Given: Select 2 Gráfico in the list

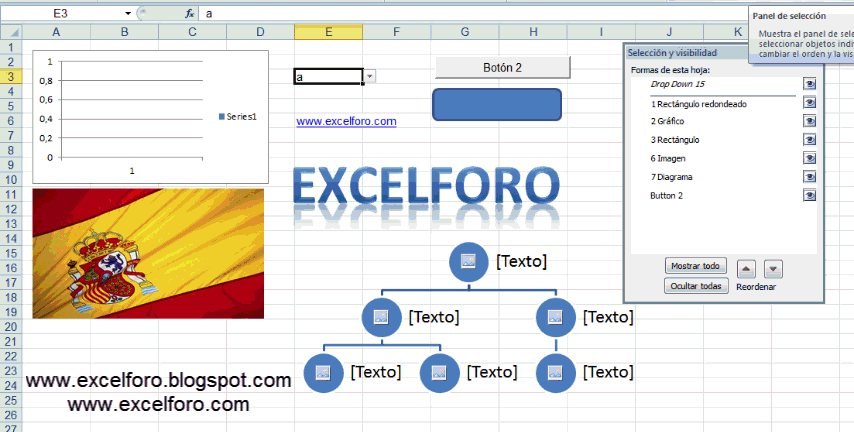Looking at the screenshot, I should pyautogui.click(x=667, y=121).
